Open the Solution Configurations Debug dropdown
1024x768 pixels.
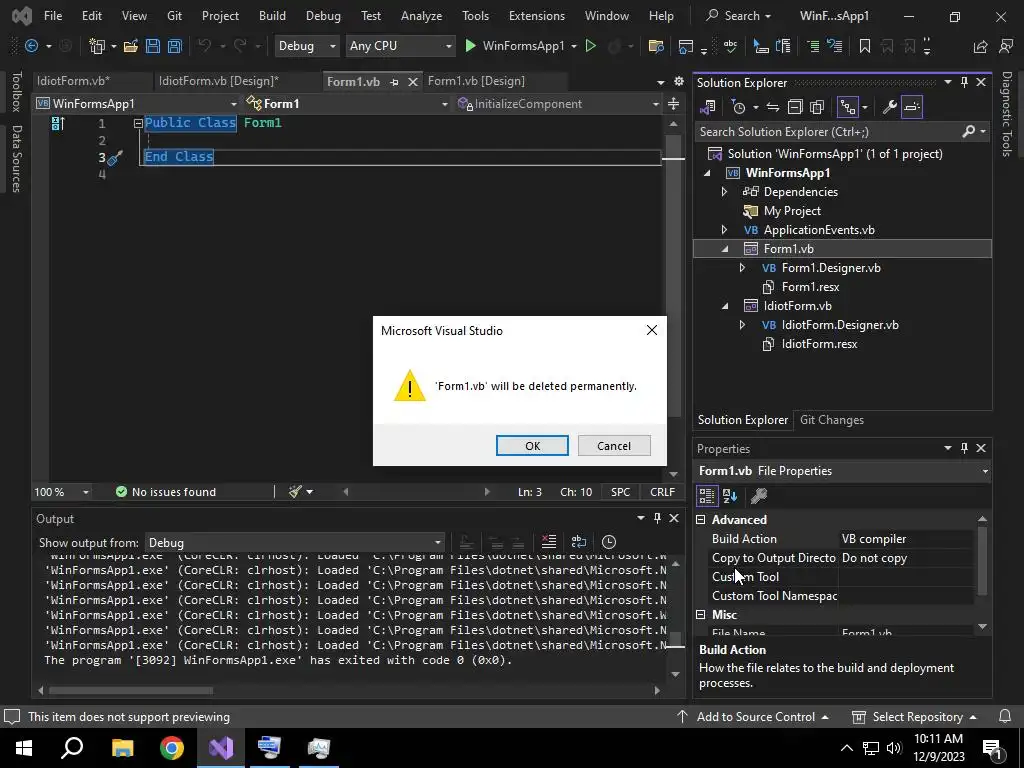point(306,46)
